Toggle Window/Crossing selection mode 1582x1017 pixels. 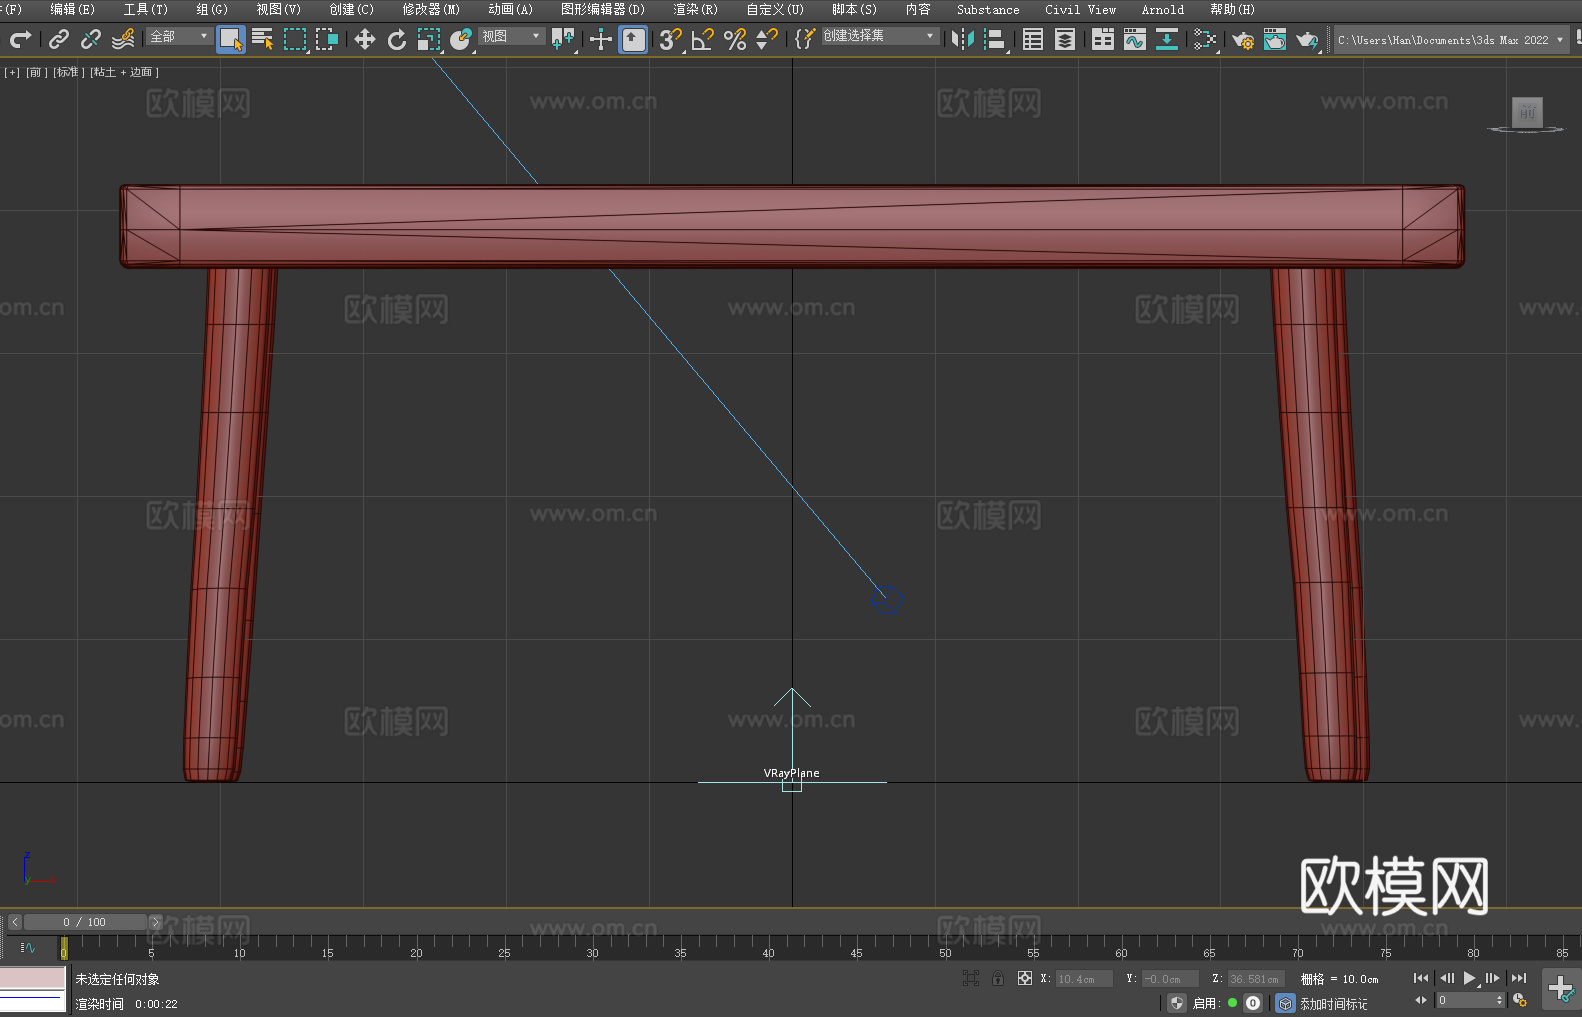[327, 39]
